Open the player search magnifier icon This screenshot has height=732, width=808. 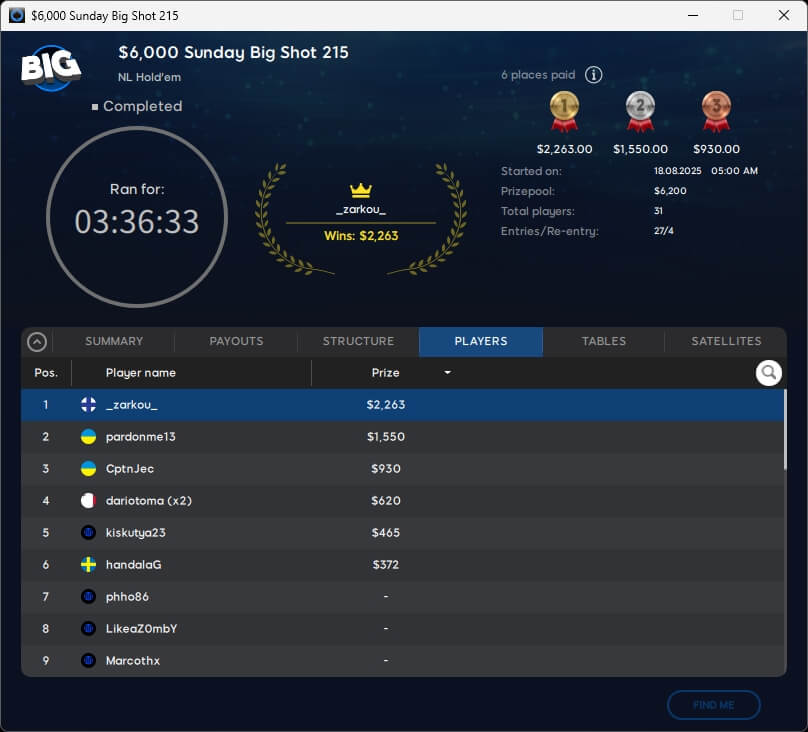768,373
